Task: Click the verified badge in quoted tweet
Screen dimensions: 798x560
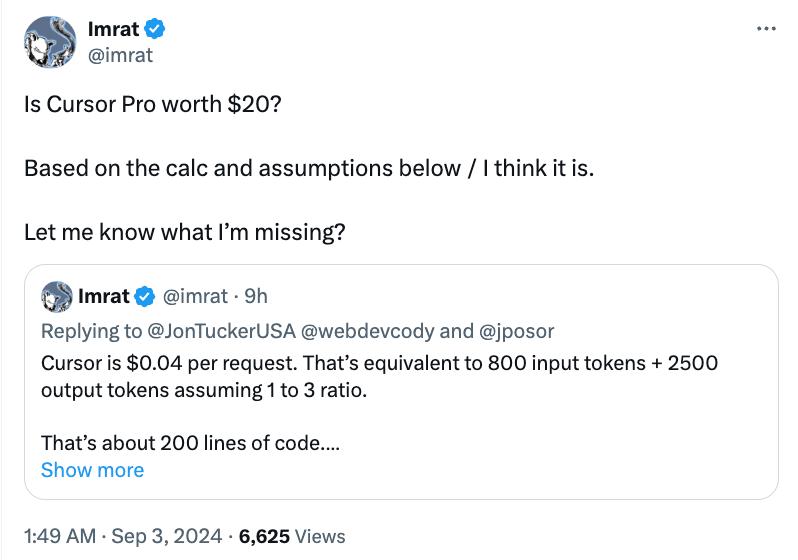Action: 145,296
